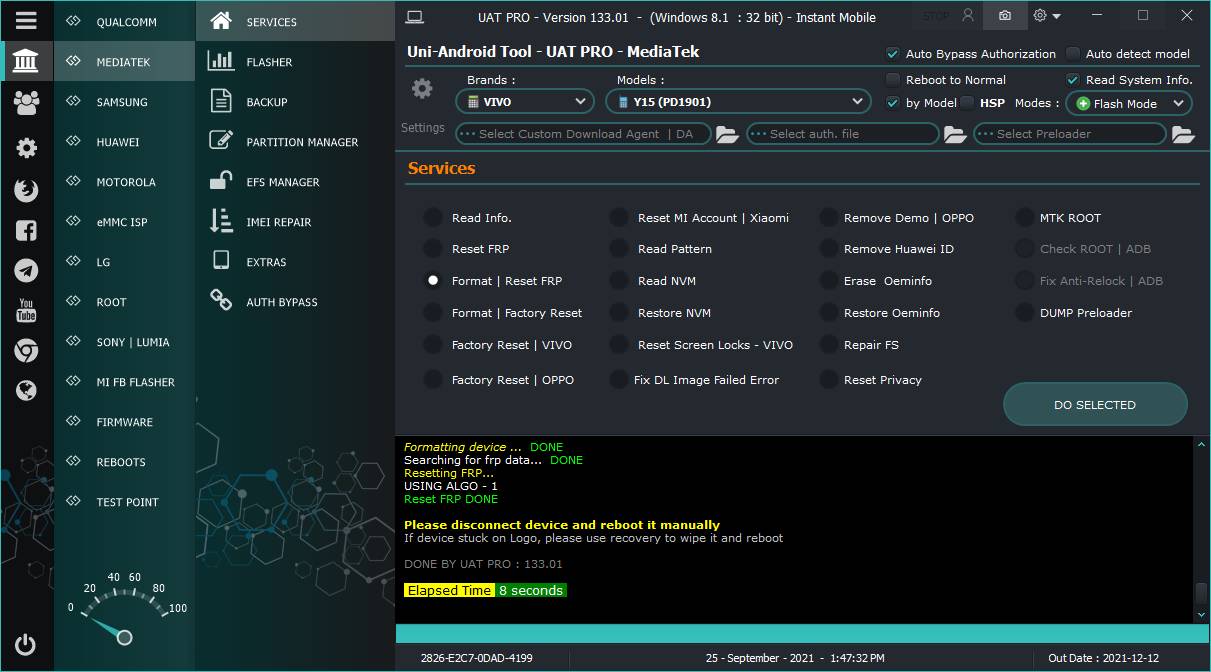Browse for custom Download Agent folder icon

[727, 134]
